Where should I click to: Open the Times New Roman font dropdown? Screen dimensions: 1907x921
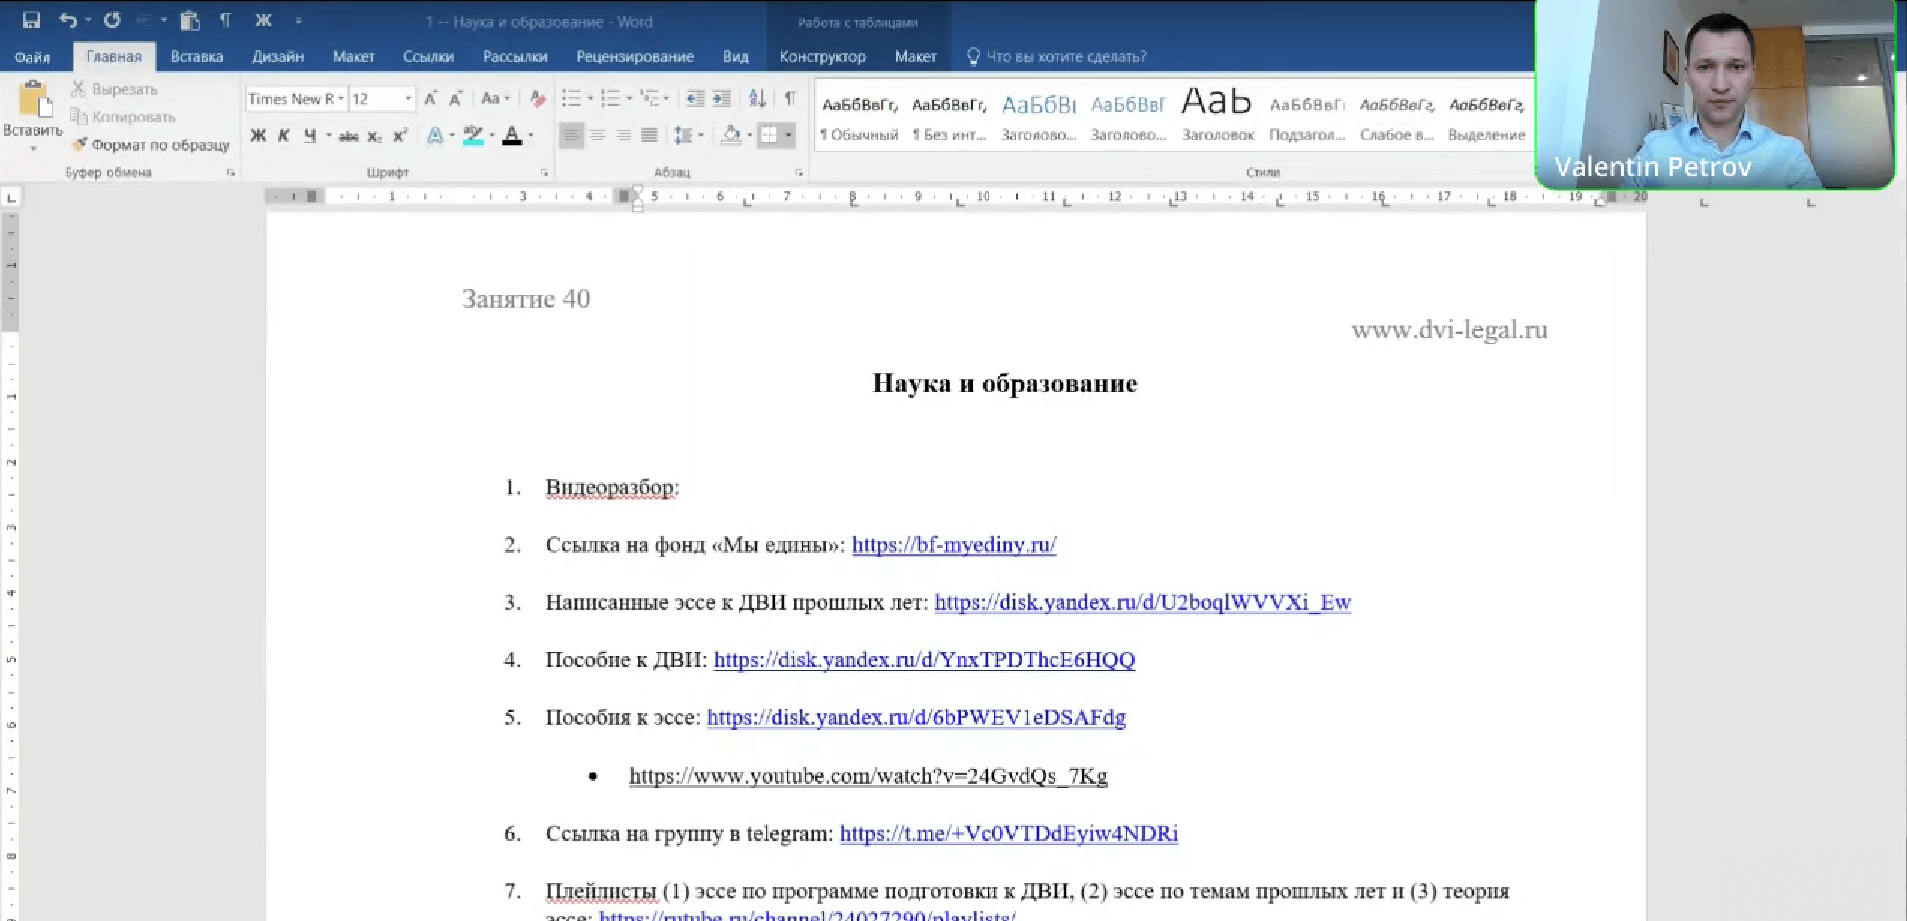pyautogui.click(x=340, y=99)
